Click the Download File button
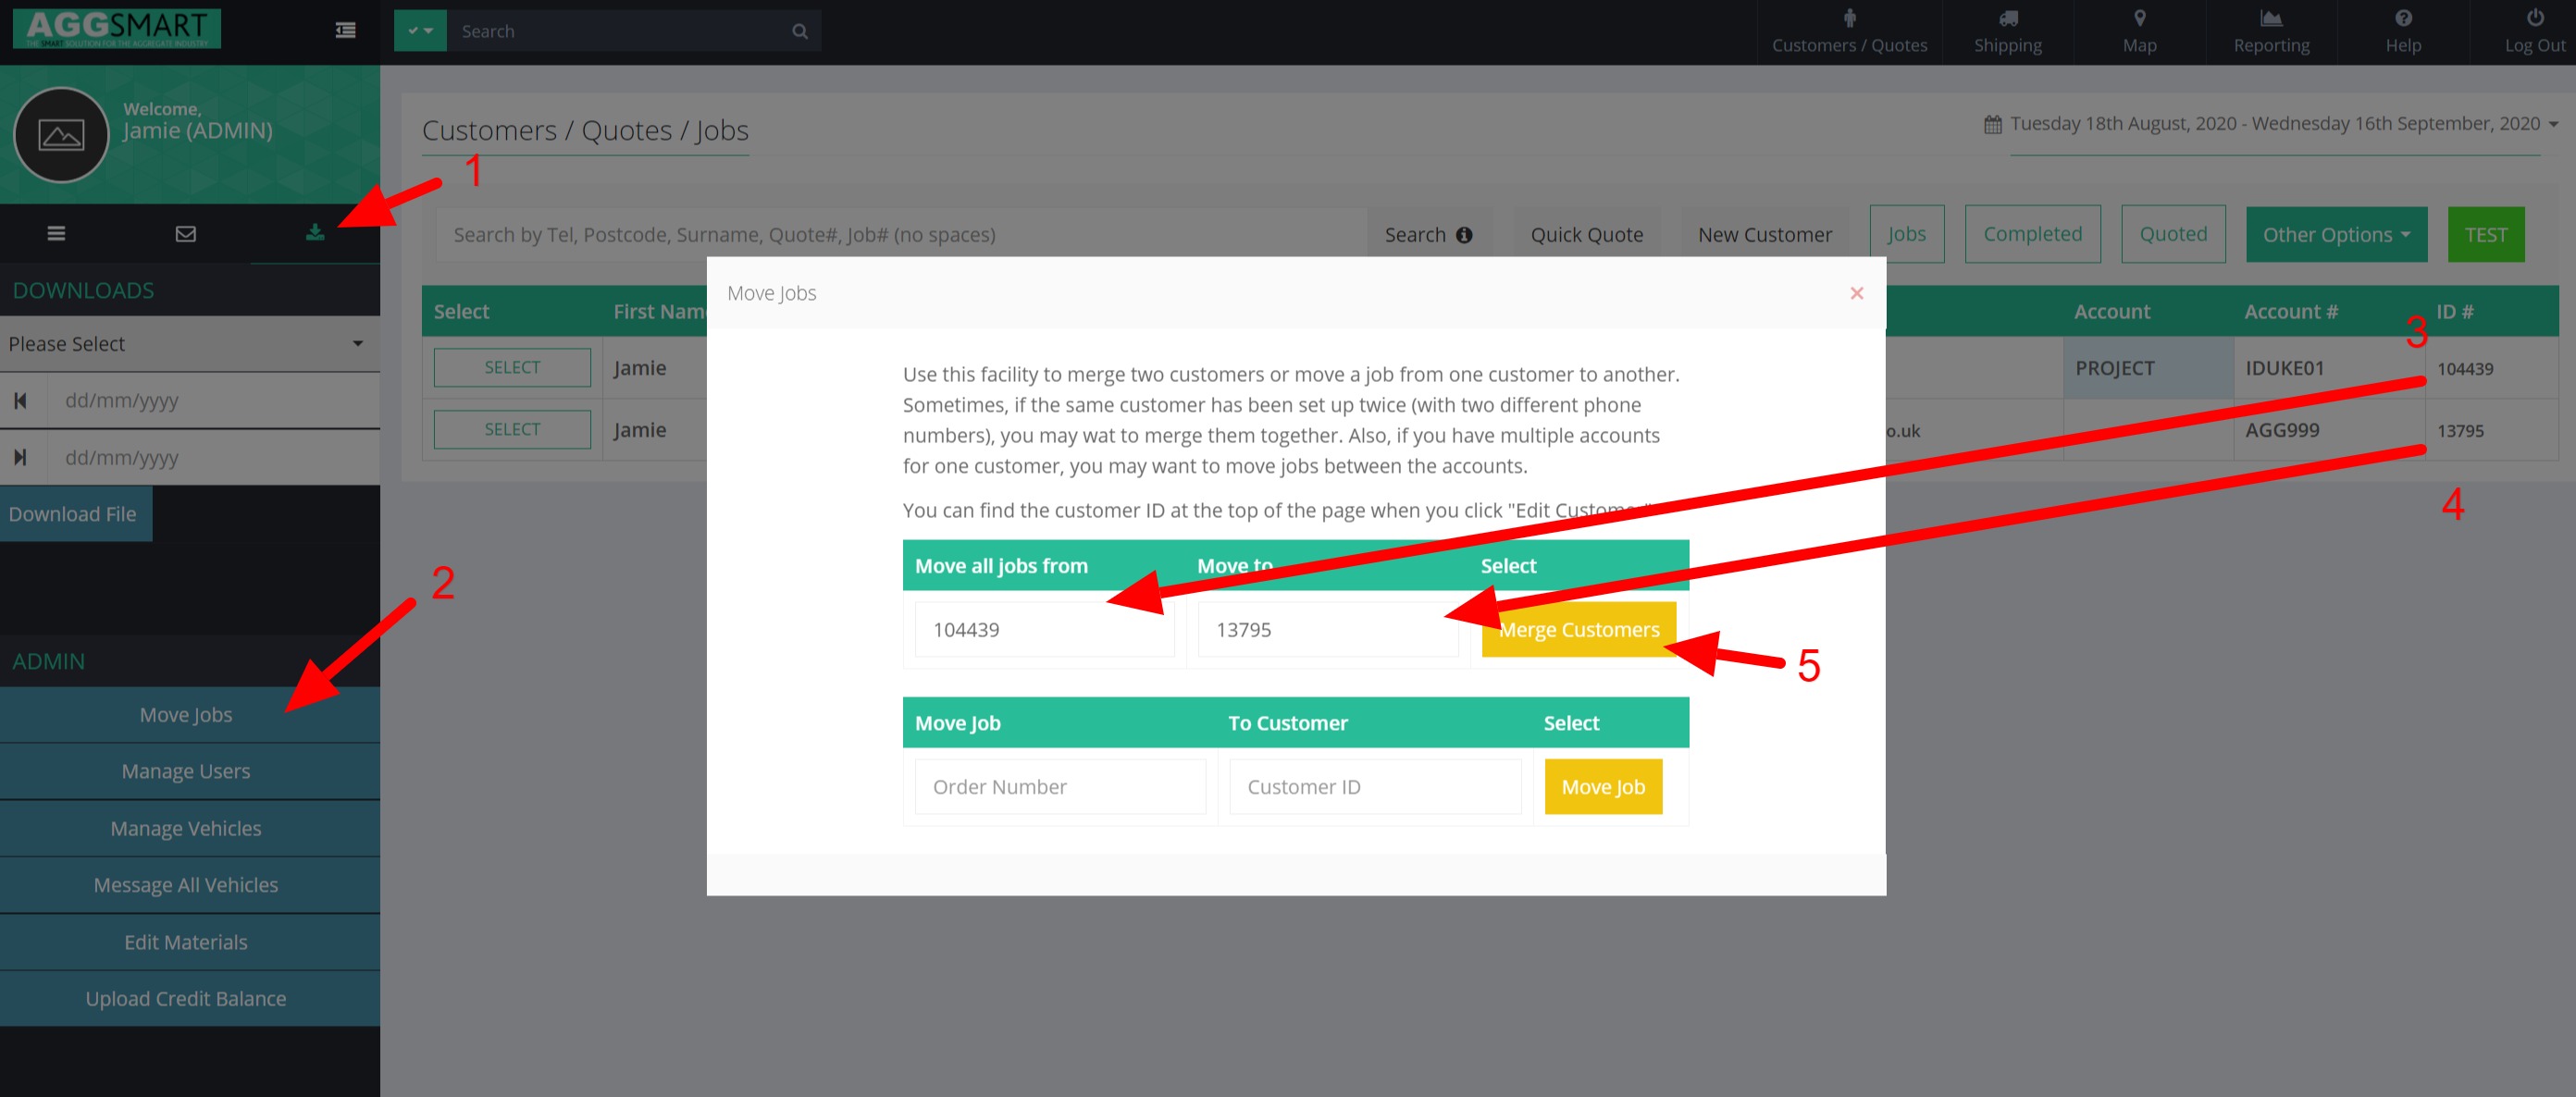 pos(76,514)
